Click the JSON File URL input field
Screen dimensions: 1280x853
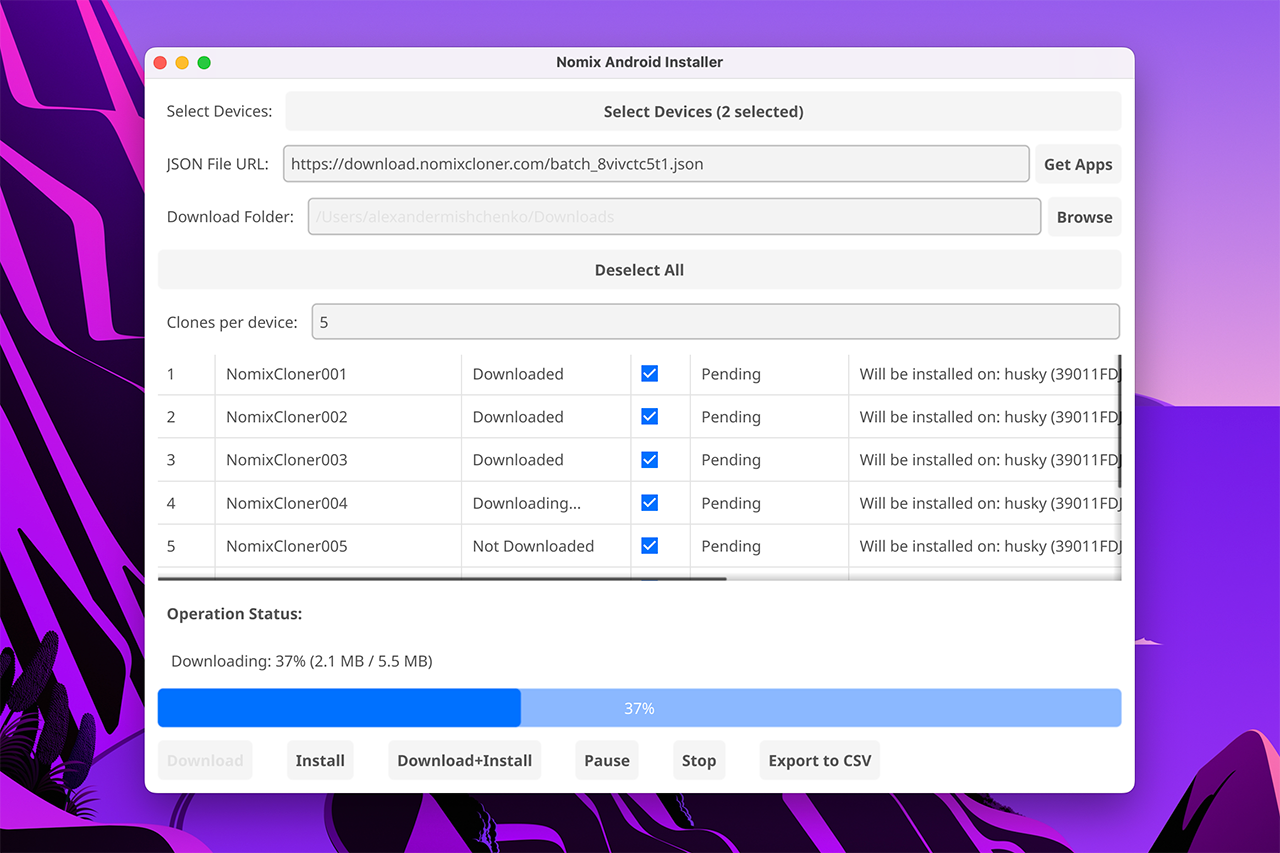click(656, 164)
